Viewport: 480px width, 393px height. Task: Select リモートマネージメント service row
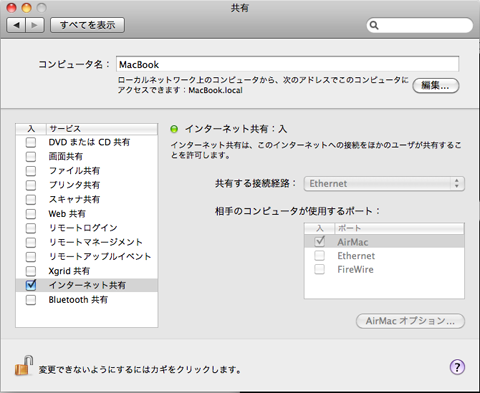(x=87, y=242)
